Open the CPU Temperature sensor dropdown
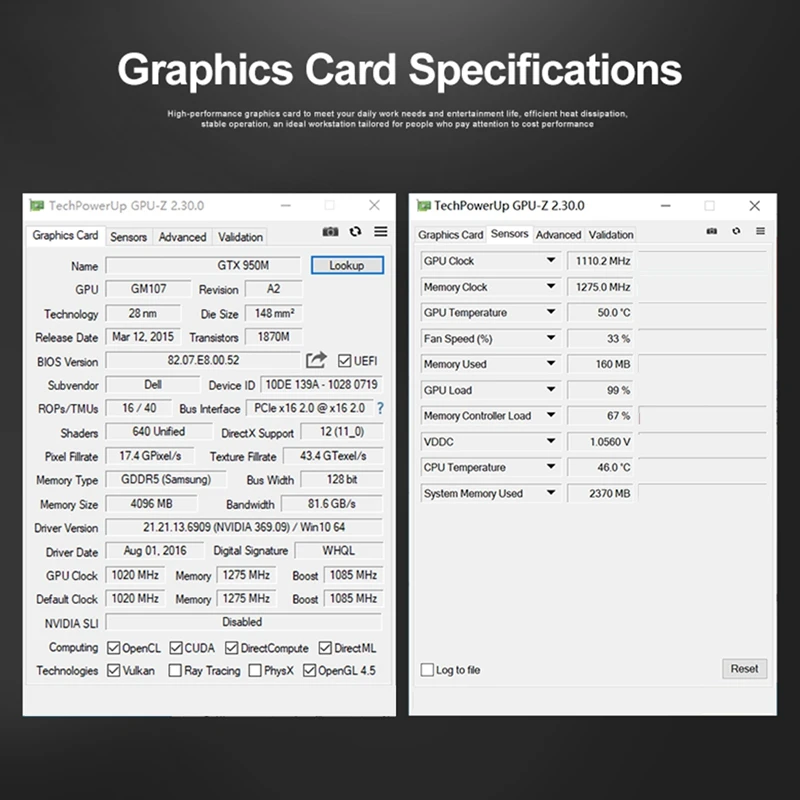Screen dimensions: 800x800 click(551, 466)
